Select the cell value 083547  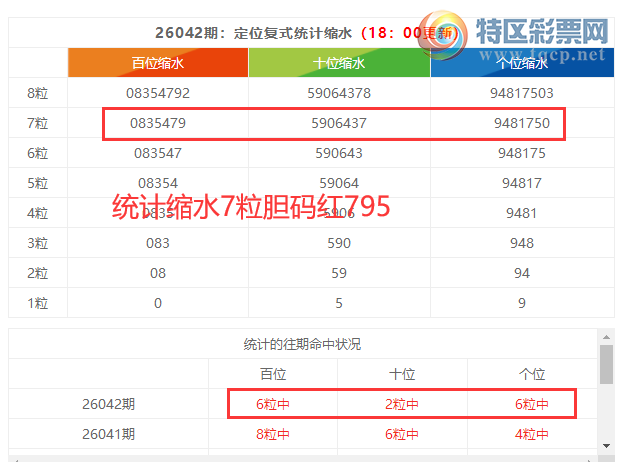click(158, 153)
